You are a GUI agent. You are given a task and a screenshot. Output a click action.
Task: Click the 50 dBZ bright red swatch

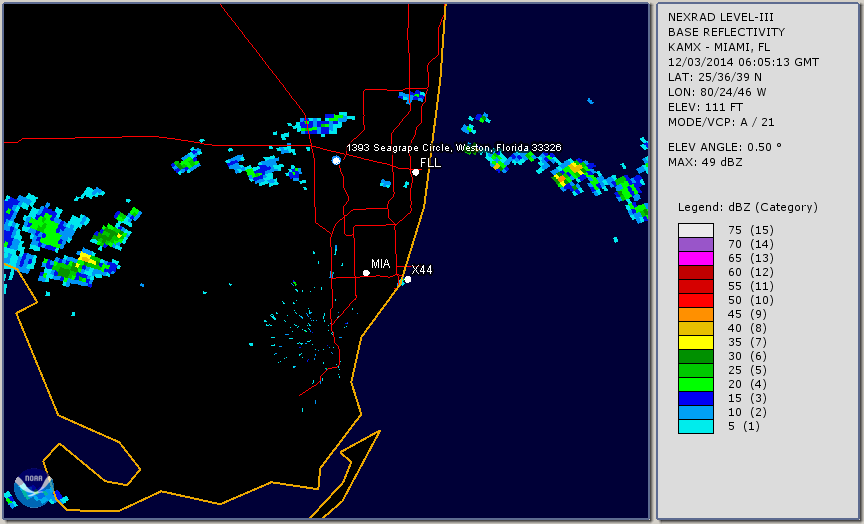(x=696, y=300)
